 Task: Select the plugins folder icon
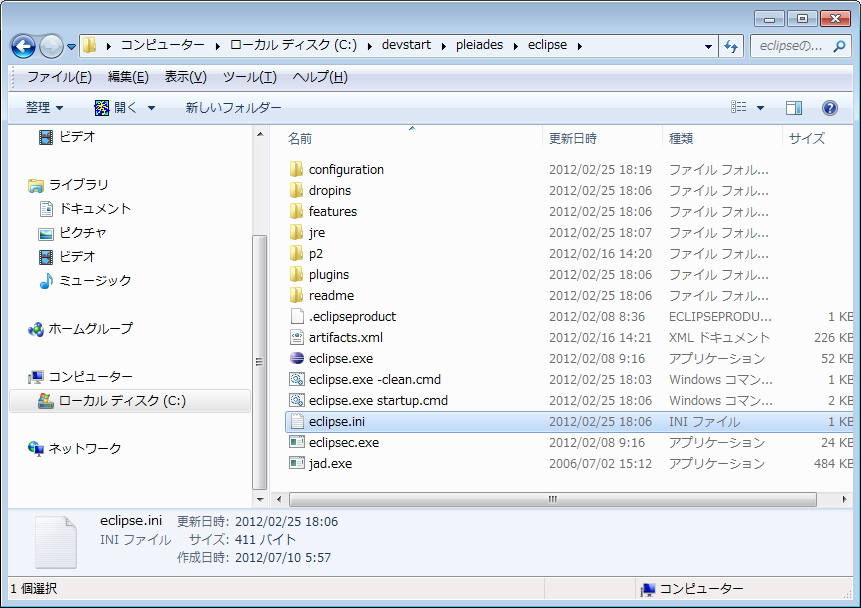coord(297,274)
